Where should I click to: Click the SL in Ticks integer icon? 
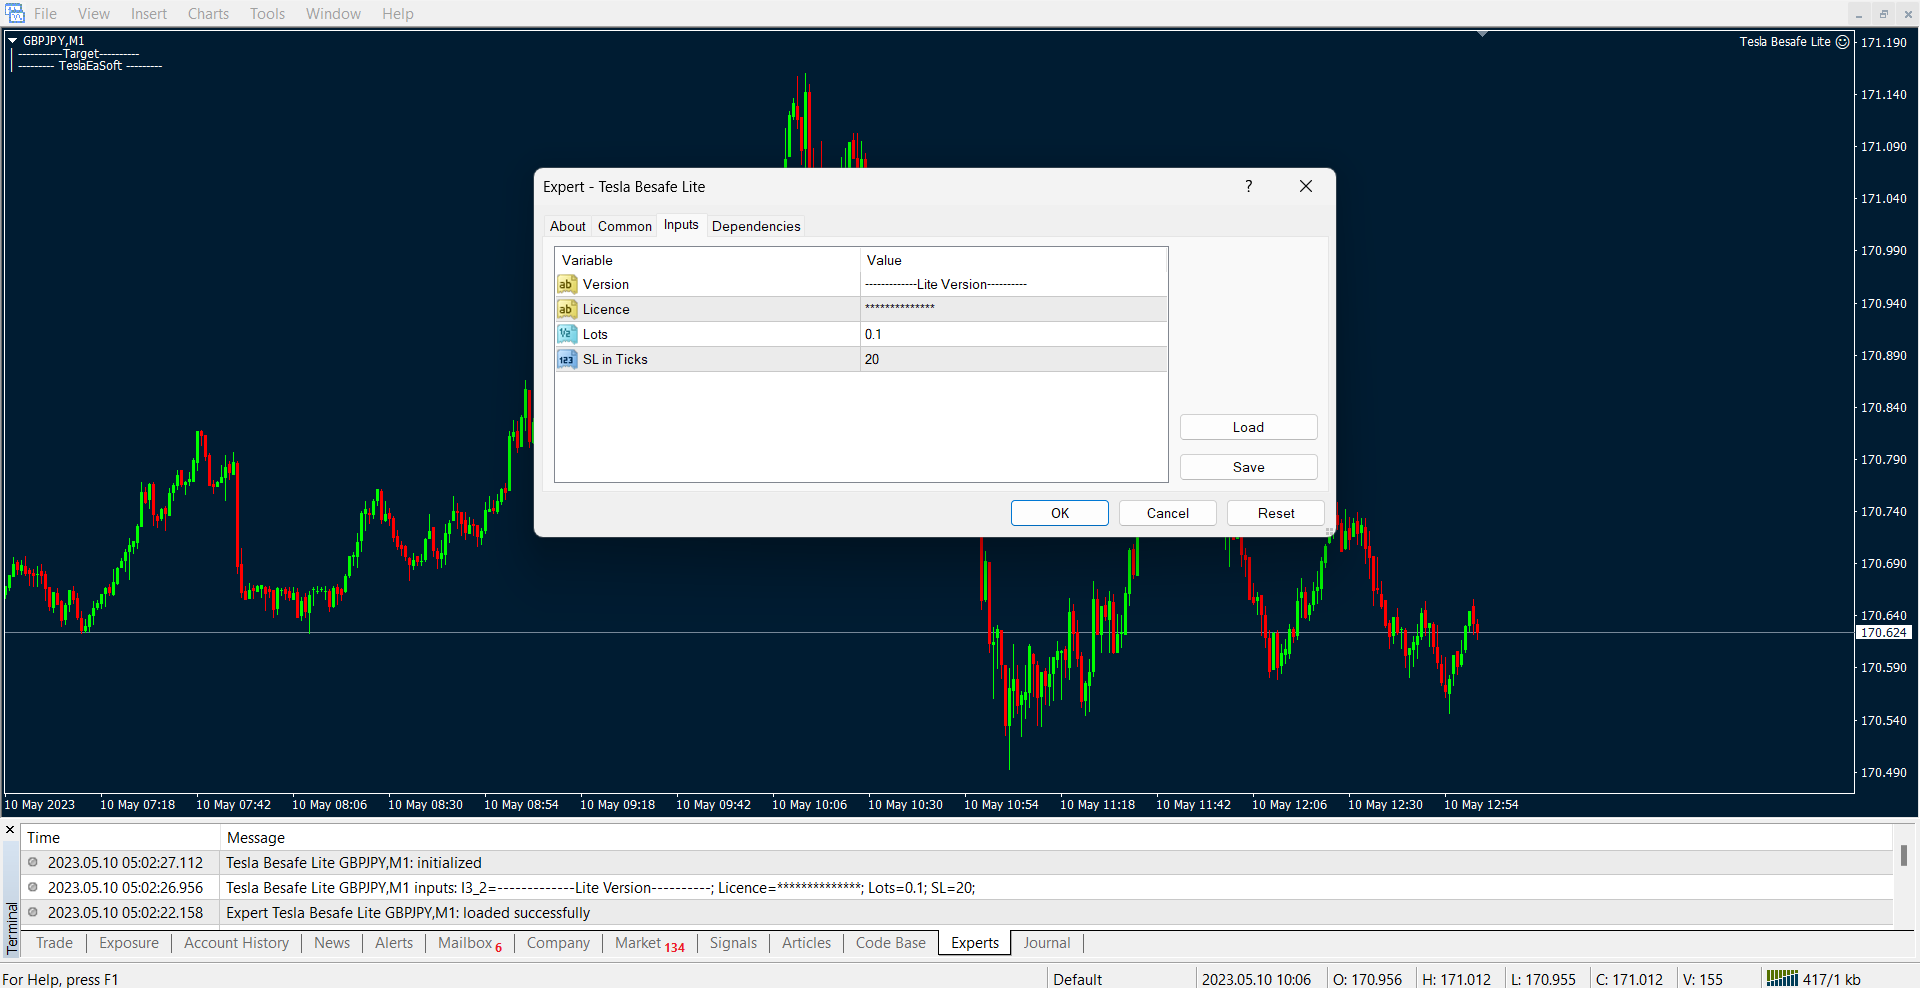(567, 360)
